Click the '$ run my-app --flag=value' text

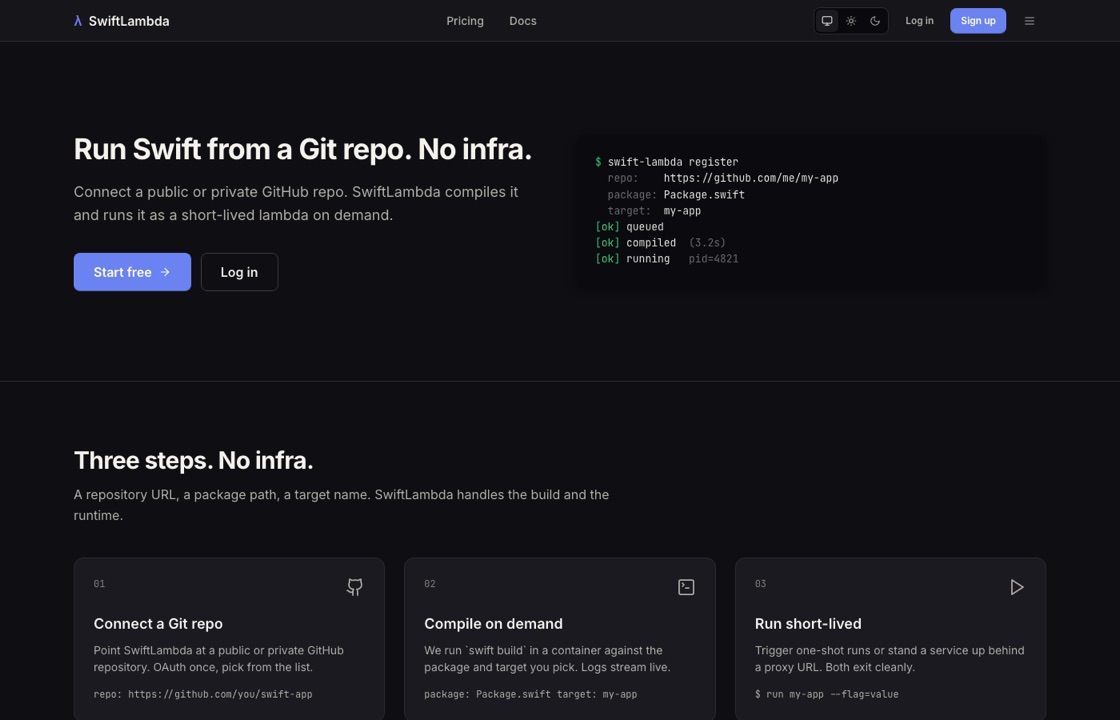(826, 694)
